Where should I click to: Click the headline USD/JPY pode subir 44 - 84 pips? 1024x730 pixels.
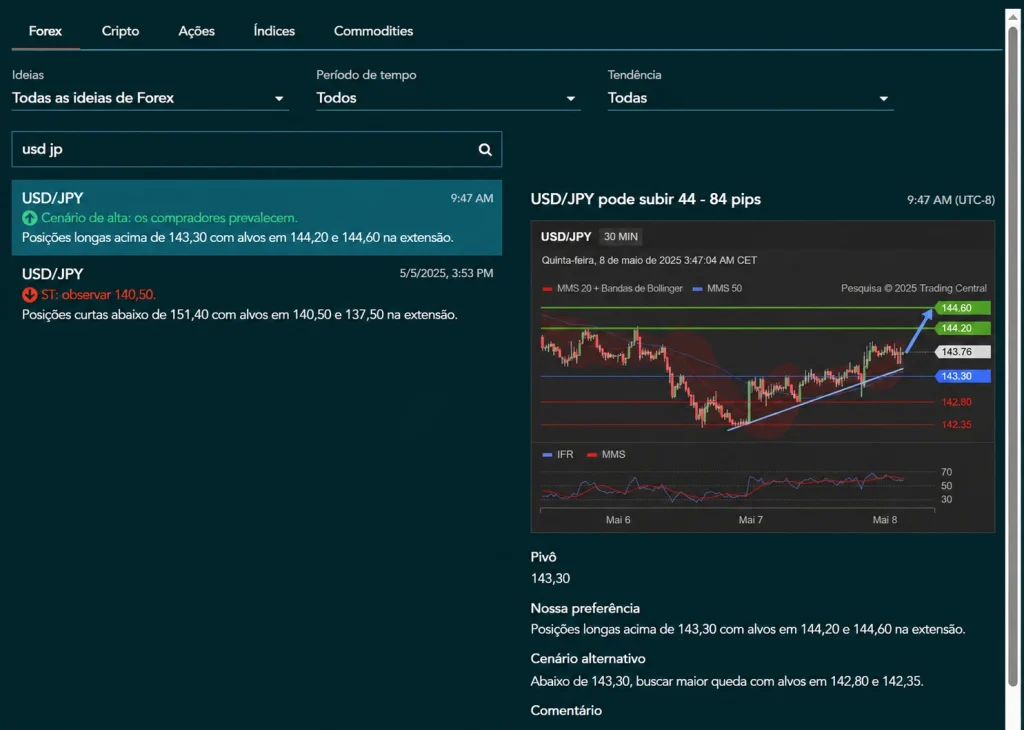(646, 199)
